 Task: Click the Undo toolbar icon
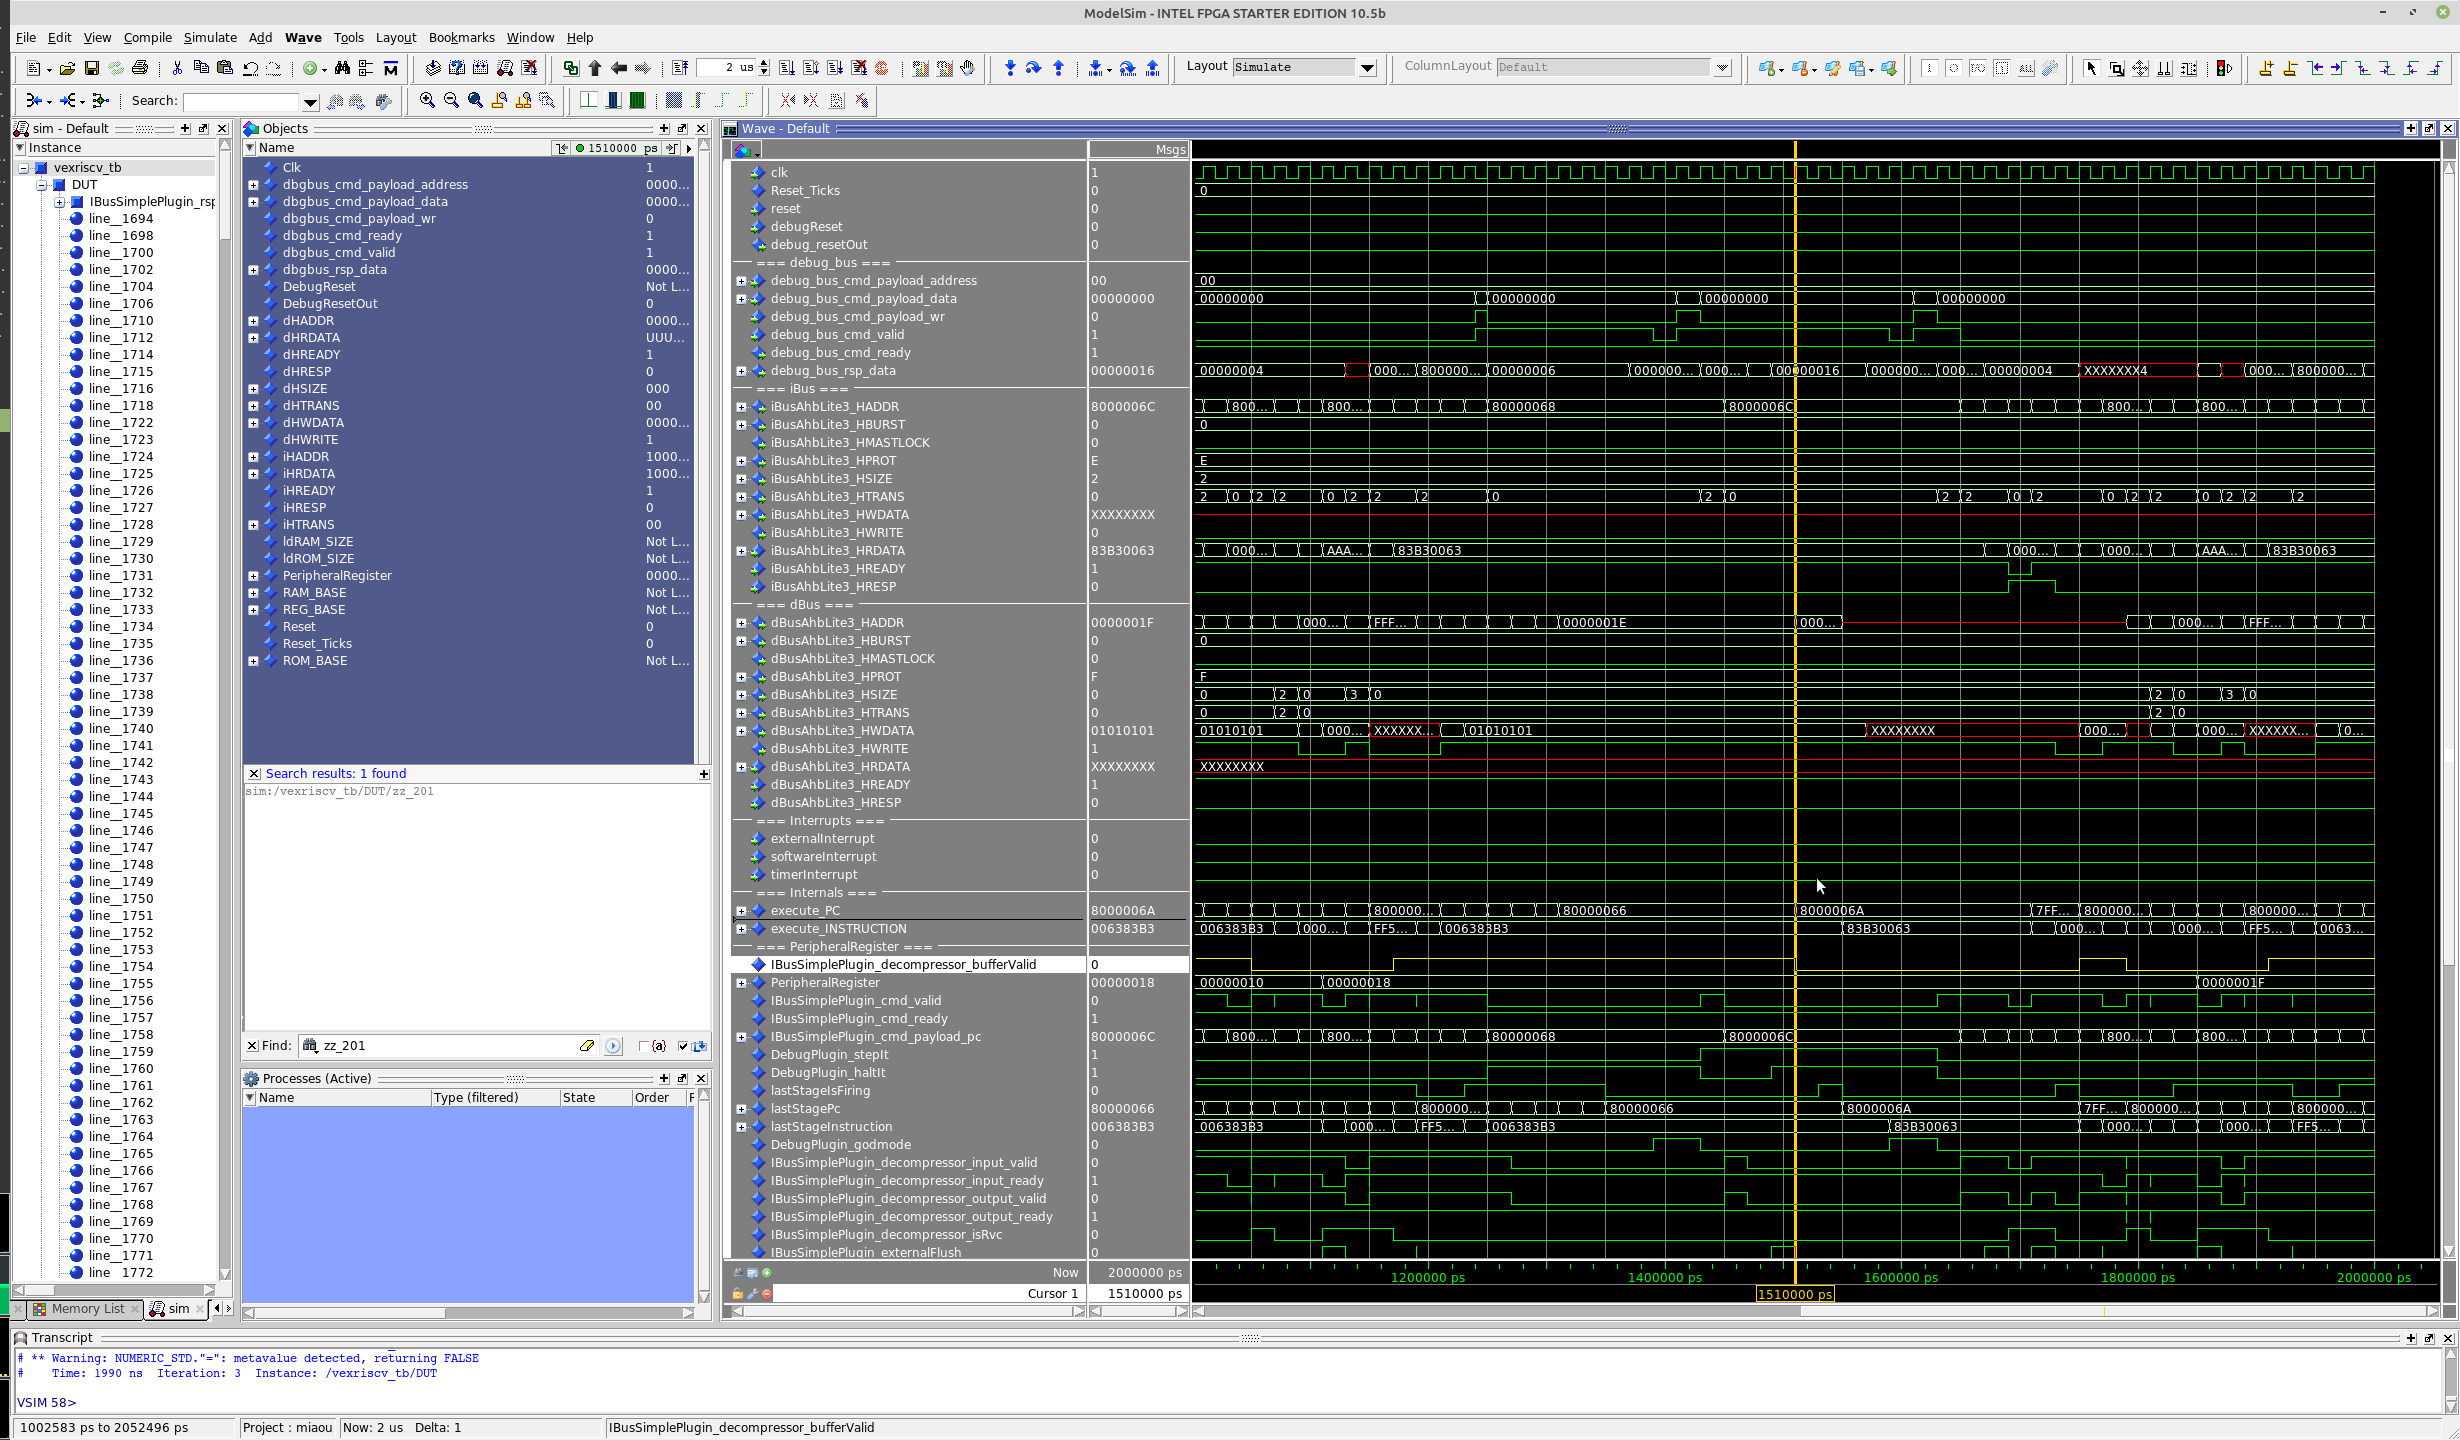[x=251, y=68]
